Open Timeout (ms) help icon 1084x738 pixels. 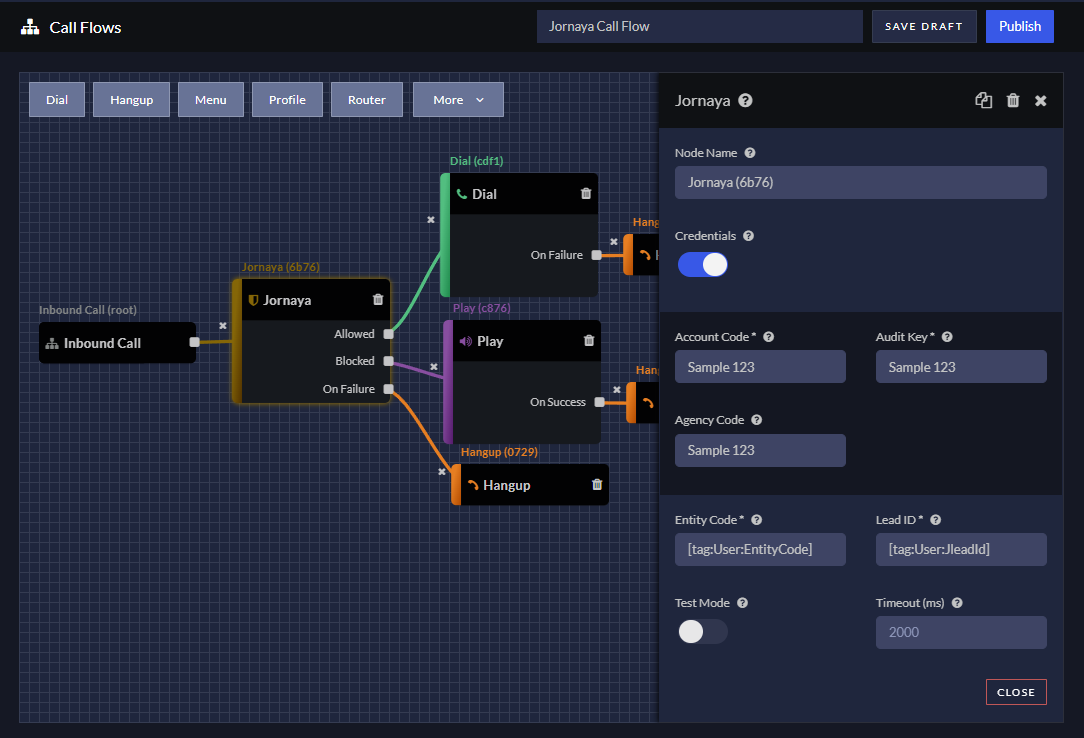(x=957, y=603)
